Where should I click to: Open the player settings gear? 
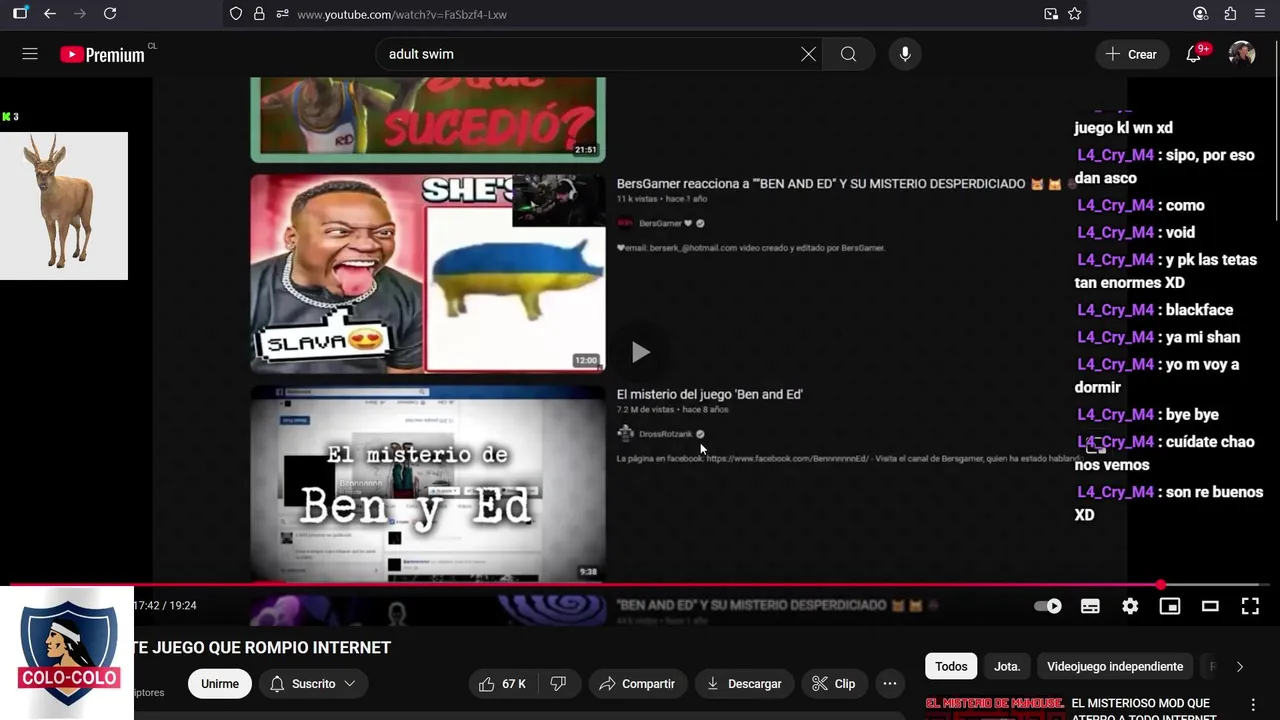pos(1130,606)
